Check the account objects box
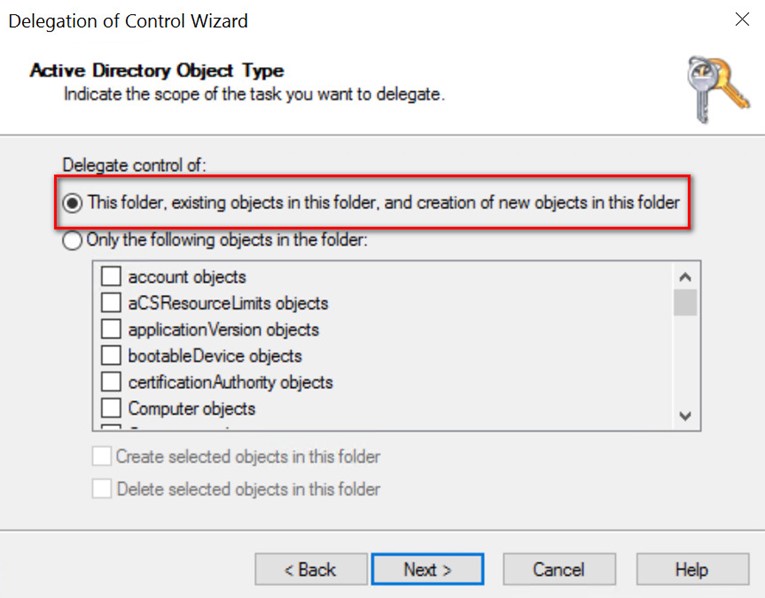 coord(111,276)
